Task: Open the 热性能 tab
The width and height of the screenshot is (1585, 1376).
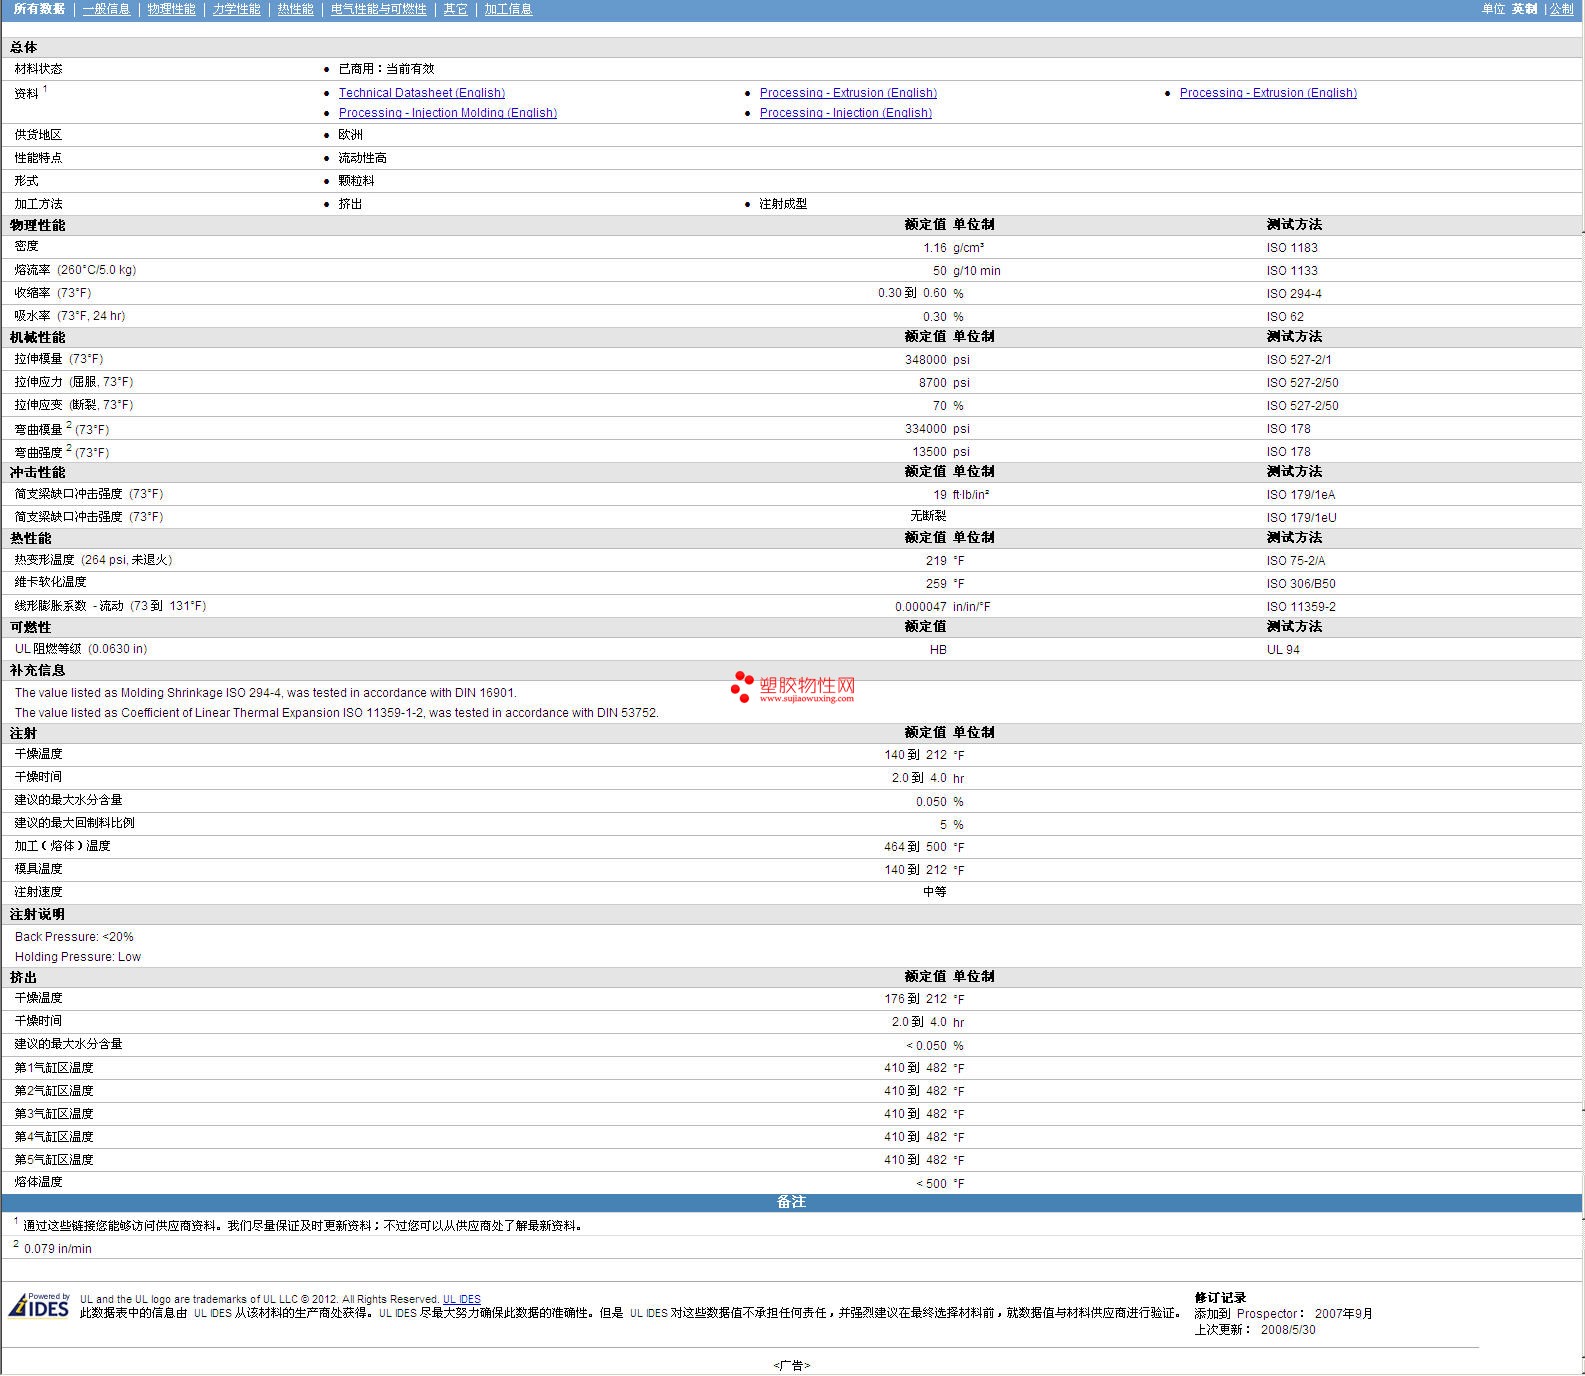Action: tap(295, 9)
